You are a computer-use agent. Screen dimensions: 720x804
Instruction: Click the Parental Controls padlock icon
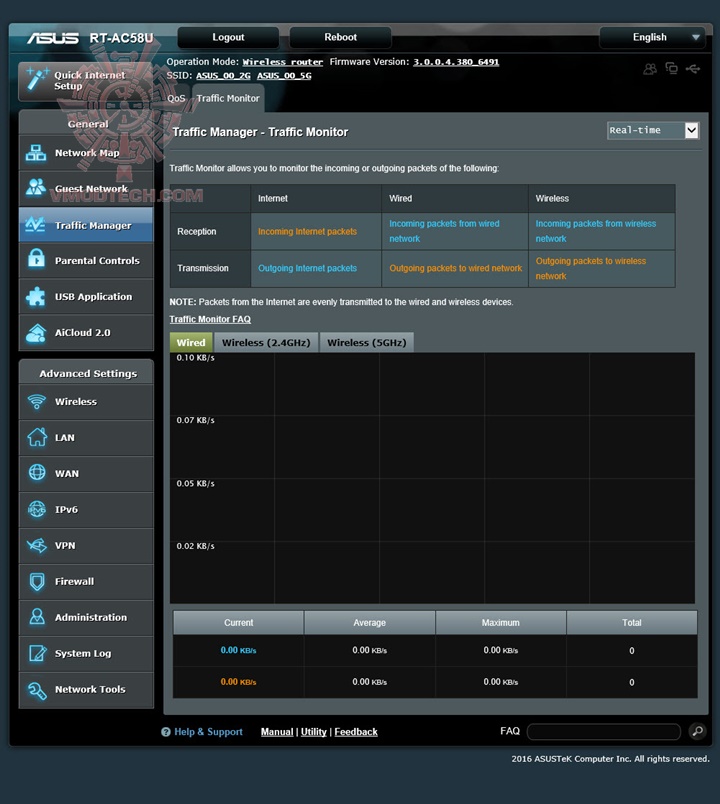pos(36,258)
